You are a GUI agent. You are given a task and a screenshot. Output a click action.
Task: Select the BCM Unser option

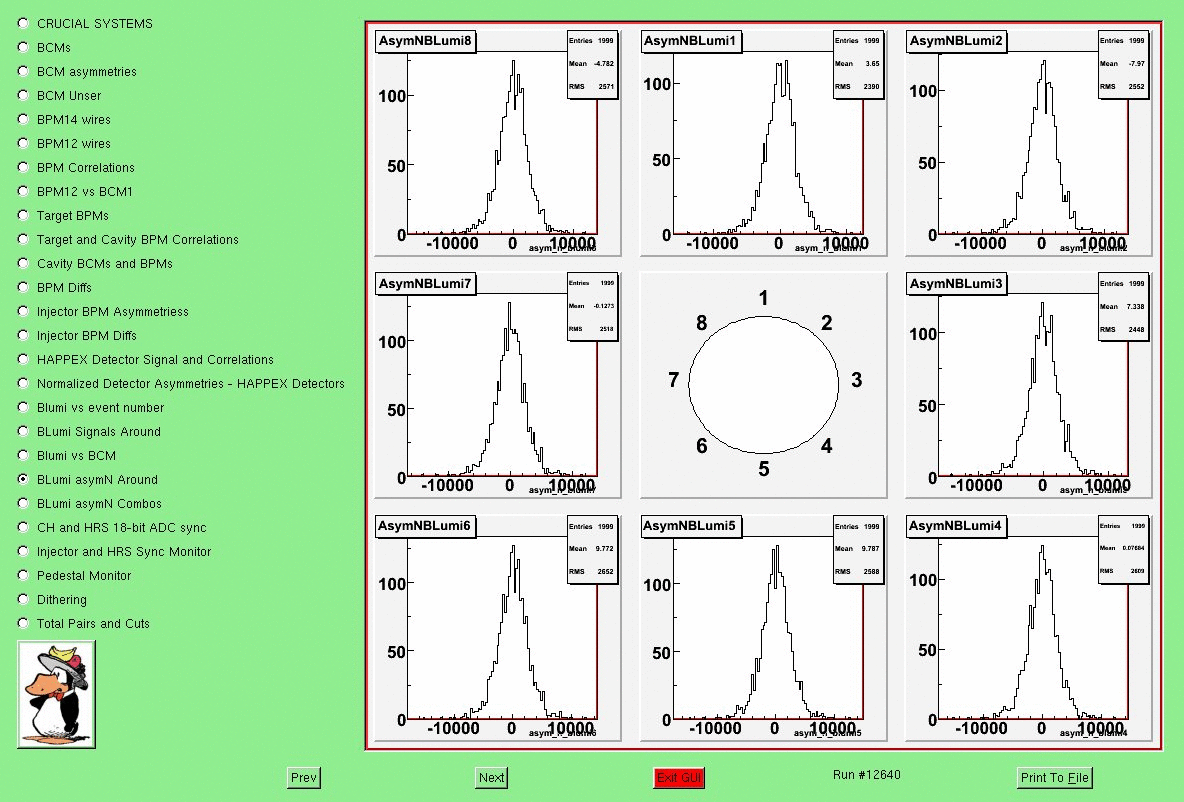pos(23,95)
